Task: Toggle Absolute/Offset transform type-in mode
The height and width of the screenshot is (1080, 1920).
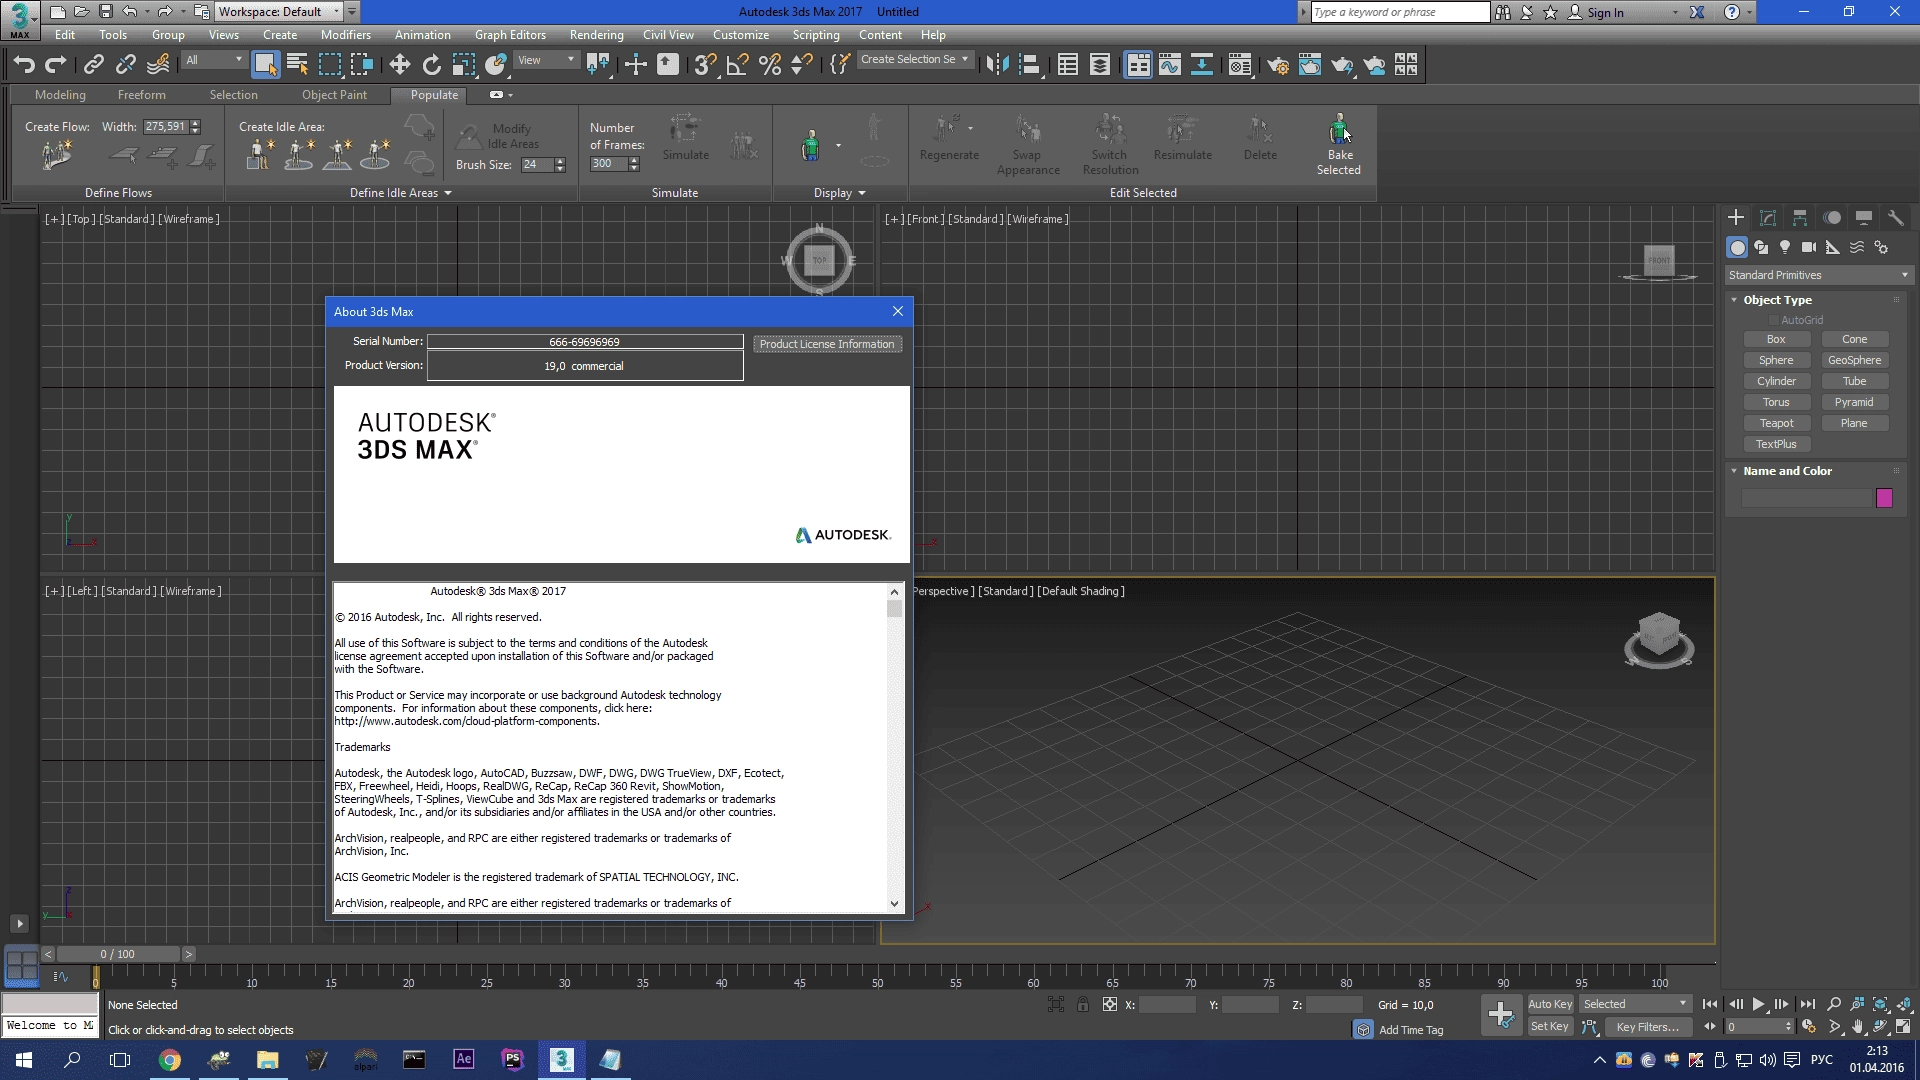Action: pyautogui.click(x=1109, y=1004)
